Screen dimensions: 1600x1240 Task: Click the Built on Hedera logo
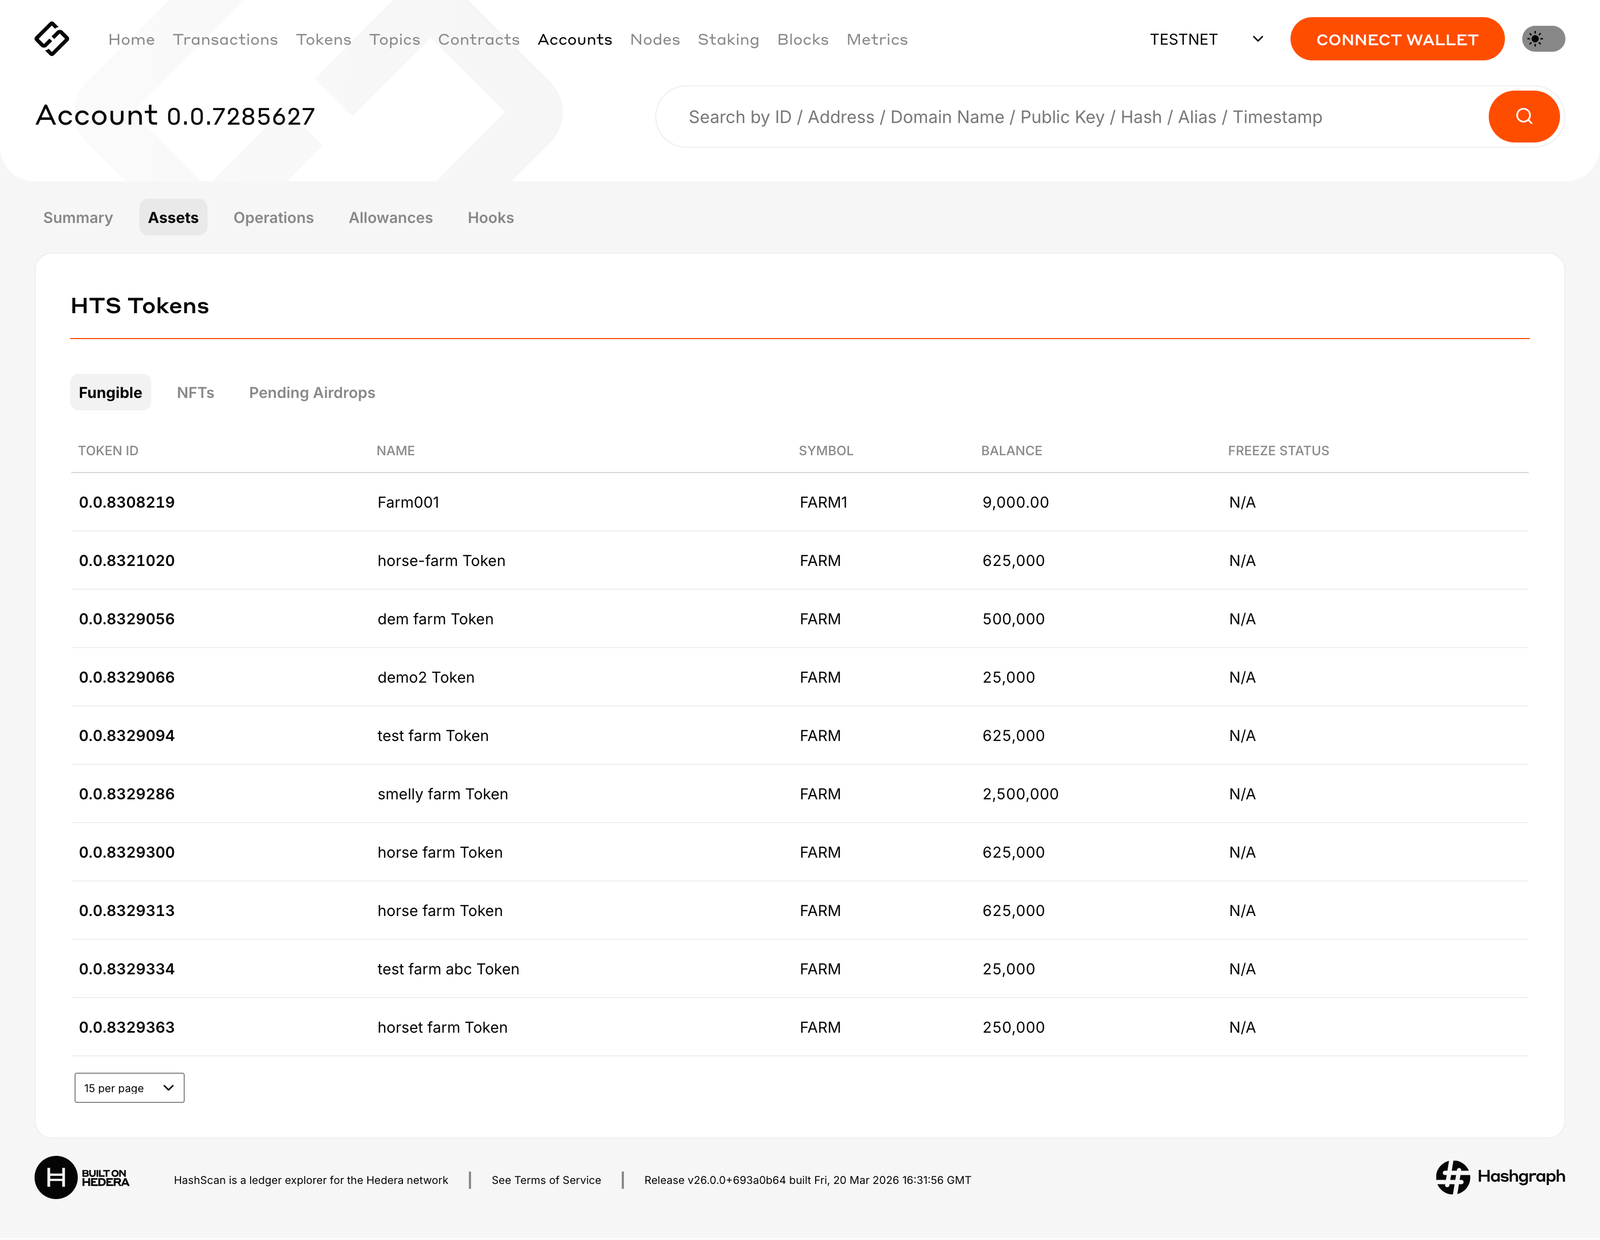click(x=82, y=1178)
